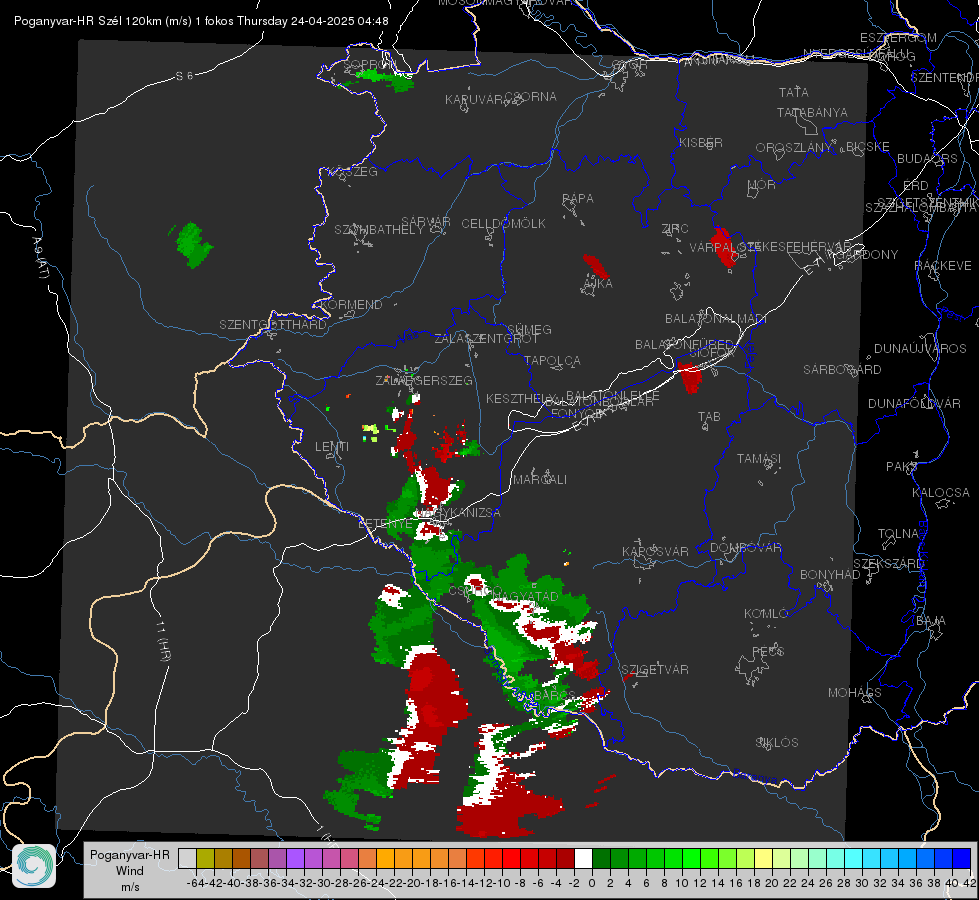This screenshot has height=900, width=979.
Task: Click the RÁCKEVE town label
Action: pos(943,266)
